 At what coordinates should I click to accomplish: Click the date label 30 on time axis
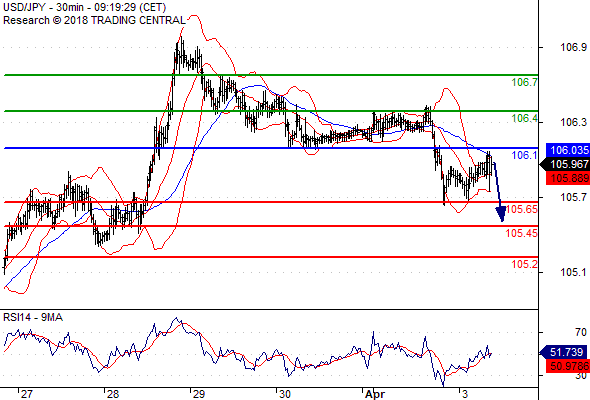tap(284, 394)
